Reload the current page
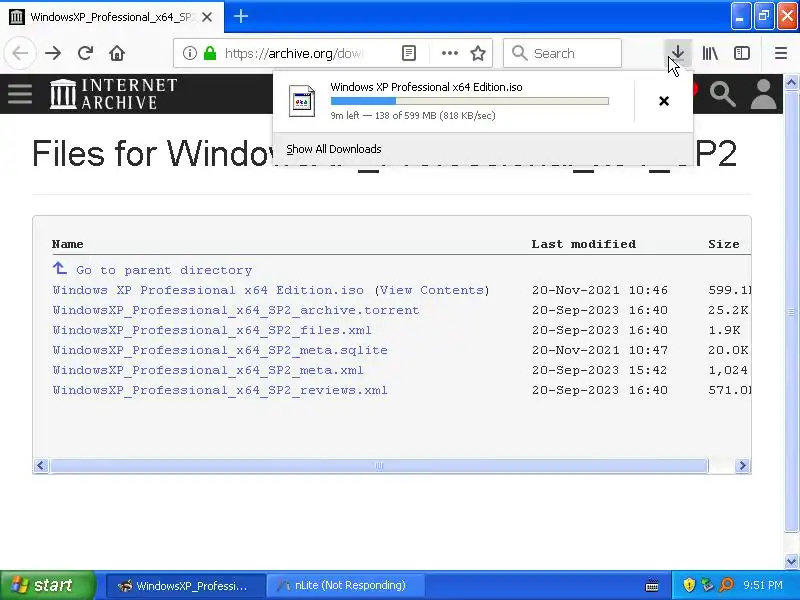800x600 pixels. pos(85,53)
